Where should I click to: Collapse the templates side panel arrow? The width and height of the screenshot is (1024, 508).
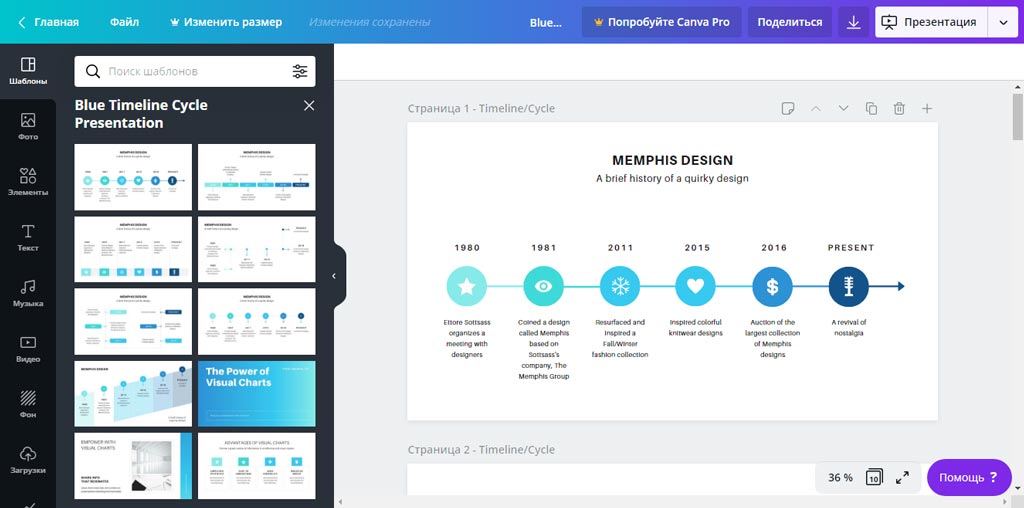tap(334, 276)
